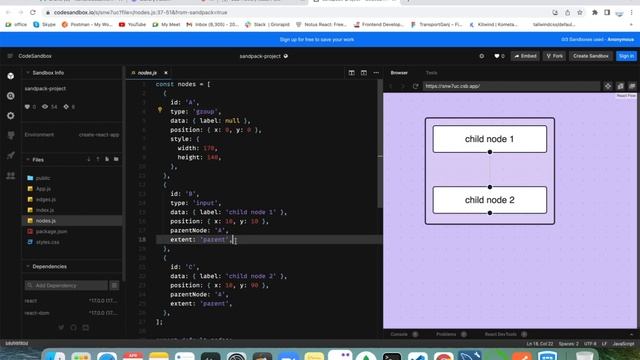Screen dimensions: 640x360
Task: Open Sandbox Info sidebar icon
Action: coord(11,76)
